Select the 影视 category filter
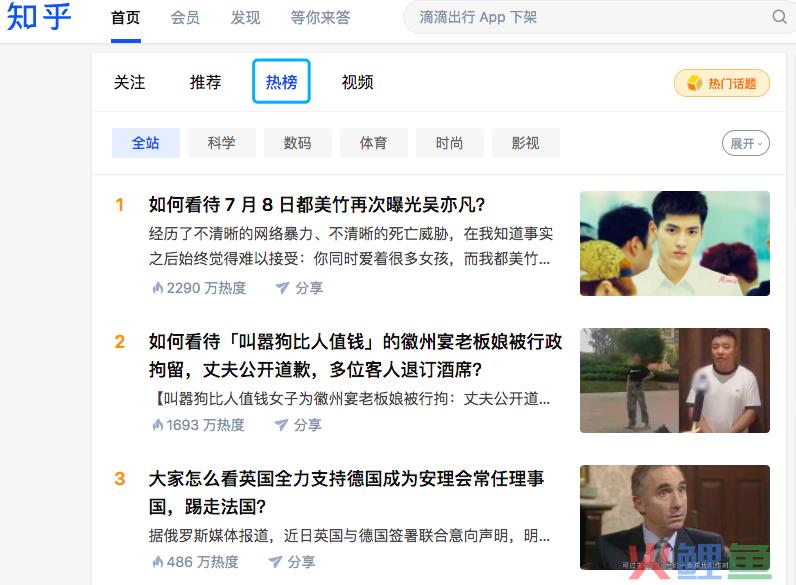 (x=526, y=143)
